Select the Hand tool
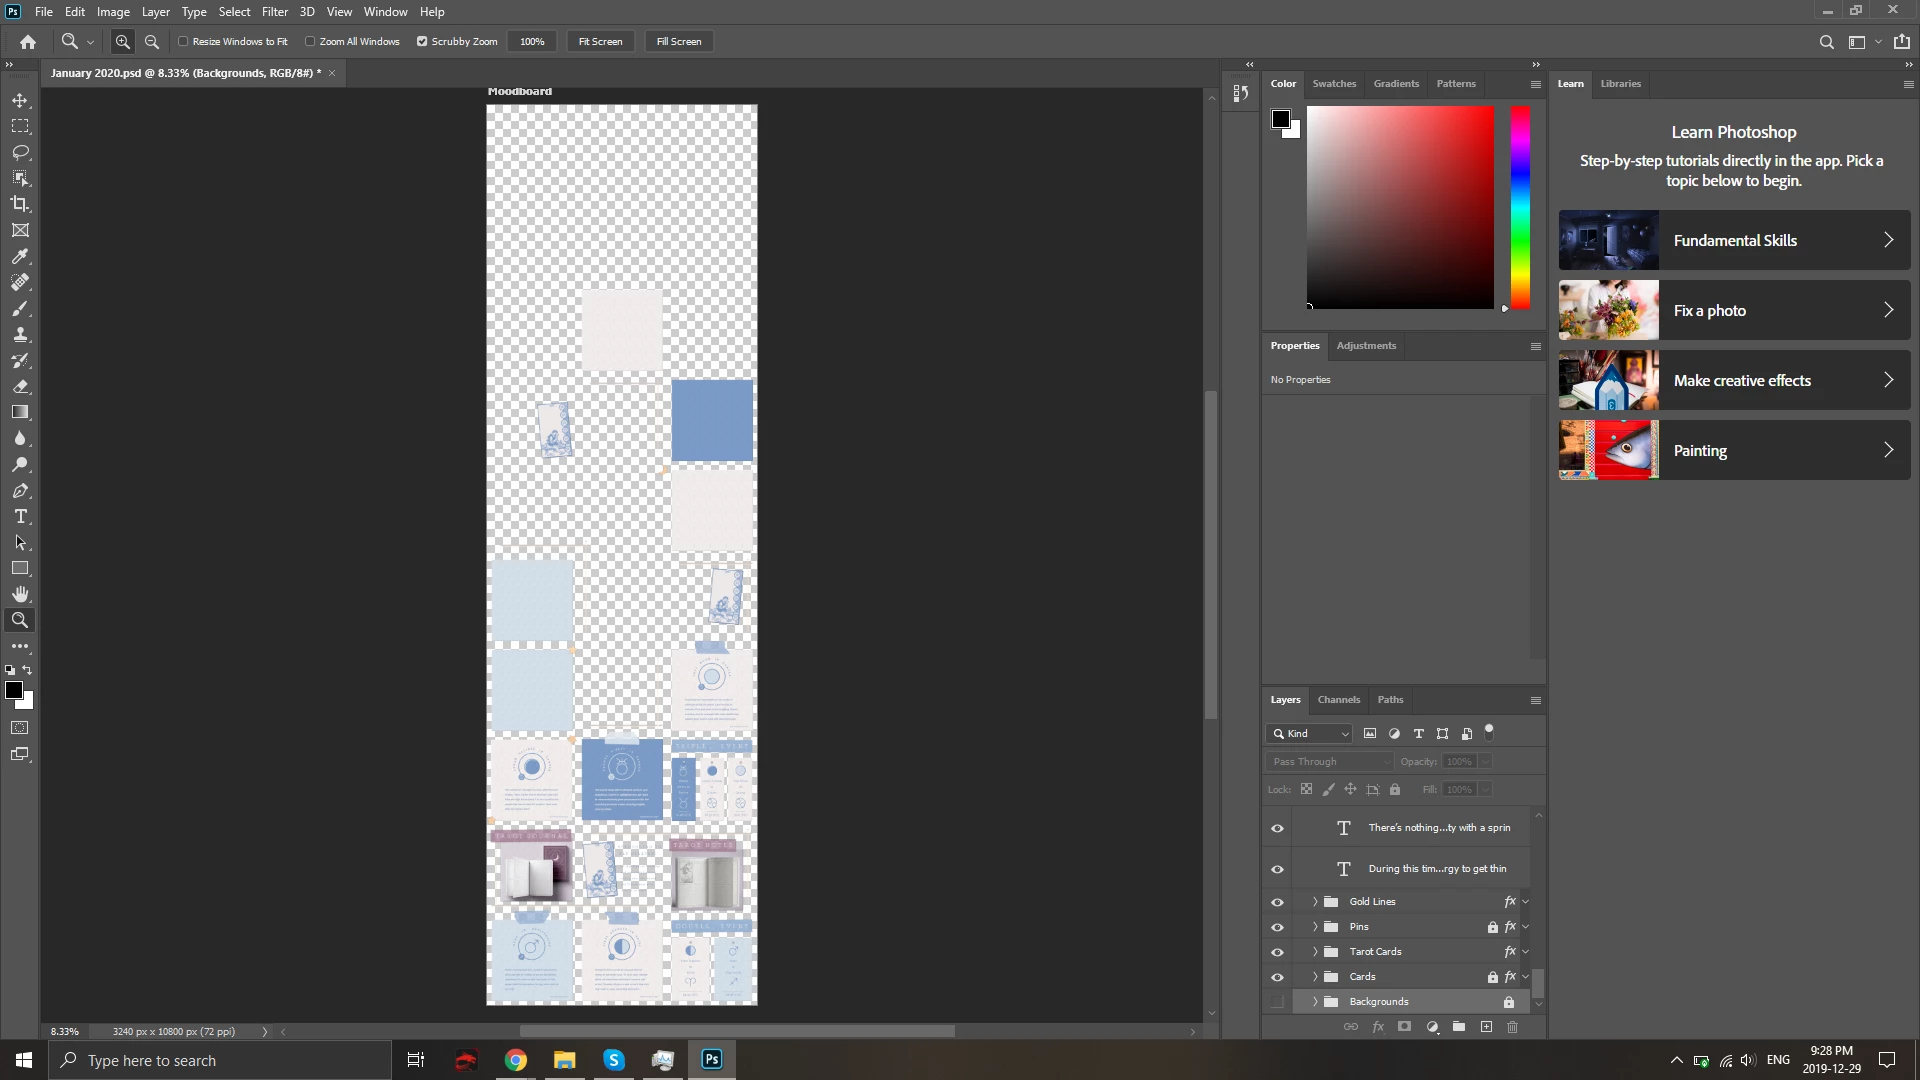Viewport: 1920px width, 1080px height. tap(20, 594)
